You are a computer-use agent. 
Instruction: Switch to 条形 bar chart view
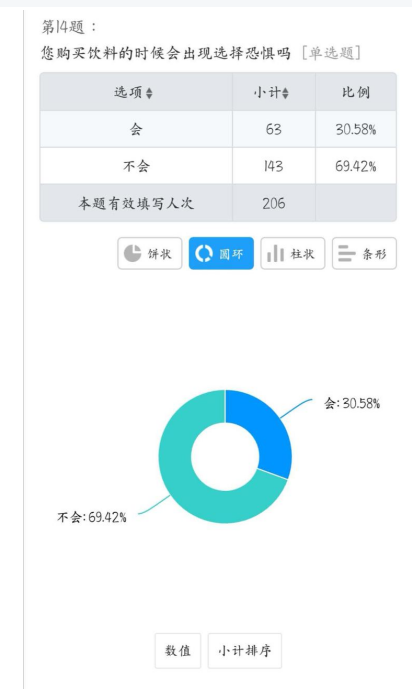coord(364,253)
